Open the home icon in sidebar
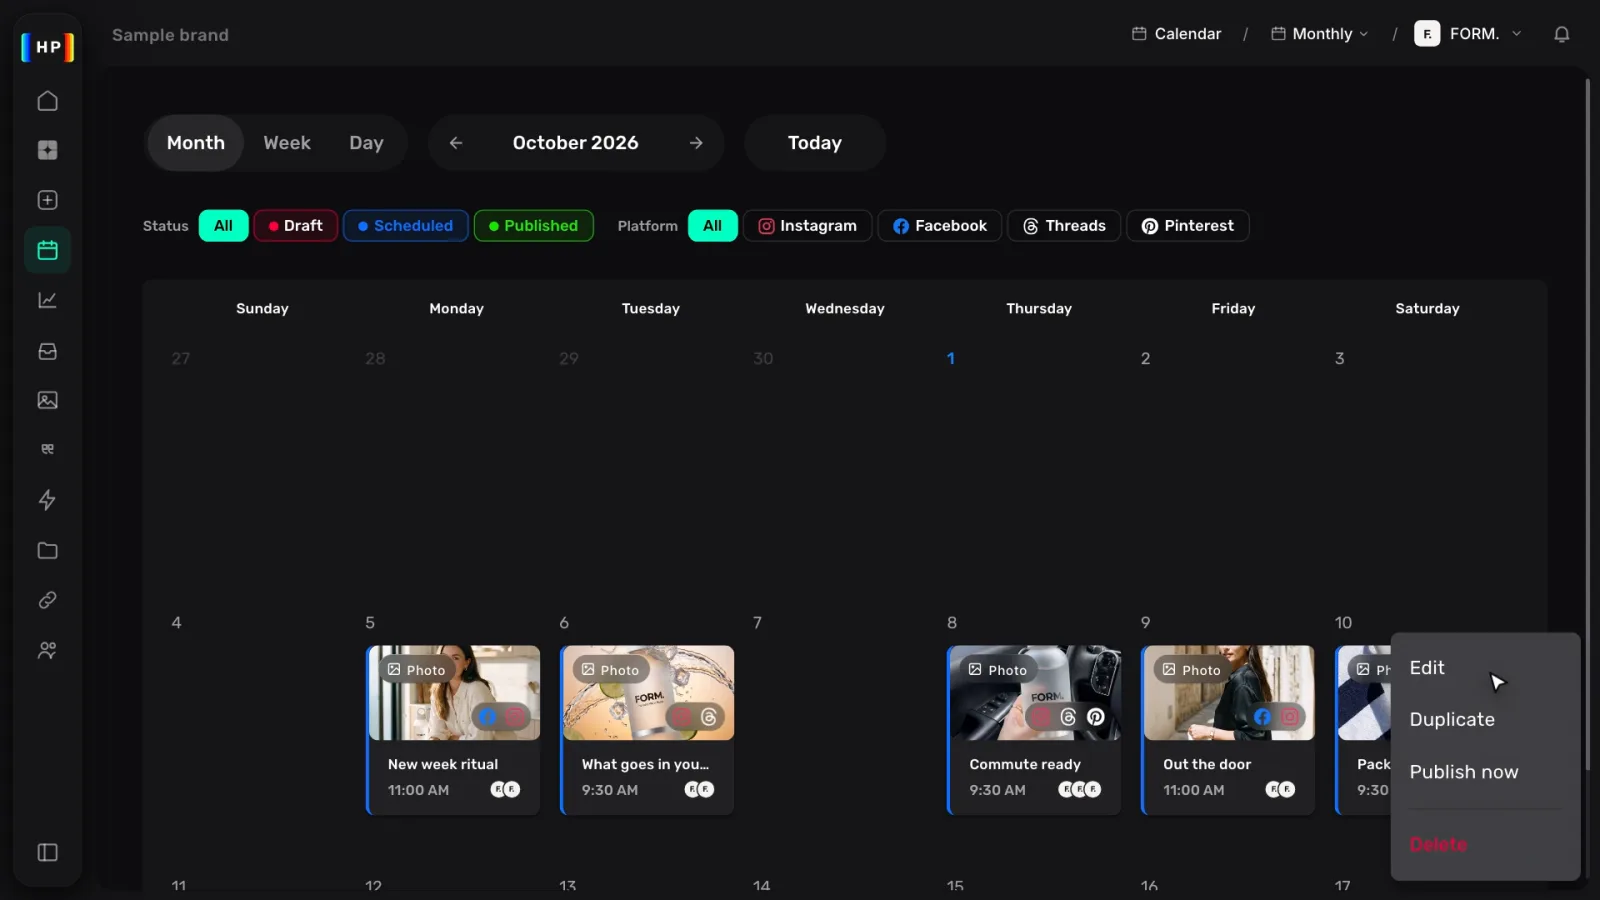1600x900 pixels. click(47, 101)
